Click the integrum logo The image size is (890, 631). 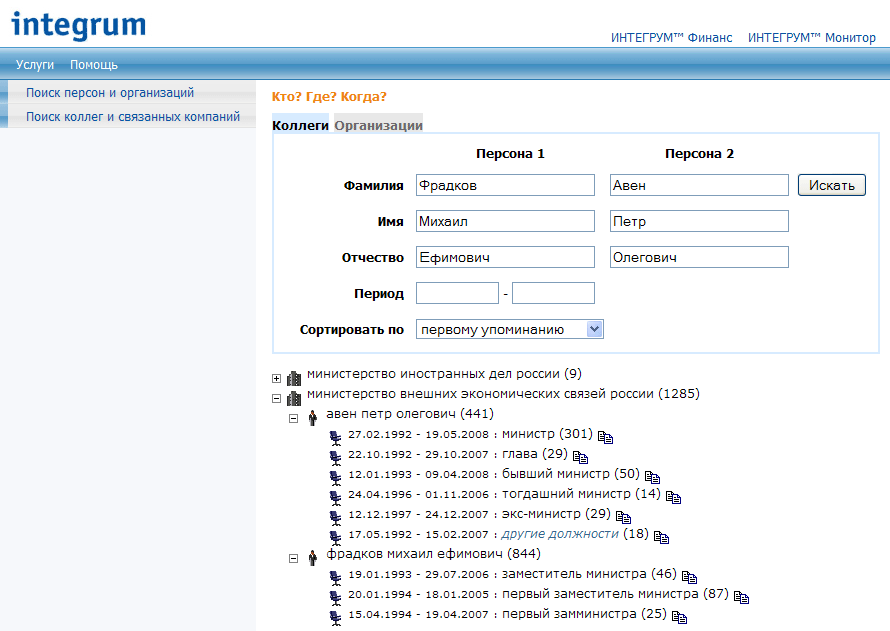pos(78,26)
